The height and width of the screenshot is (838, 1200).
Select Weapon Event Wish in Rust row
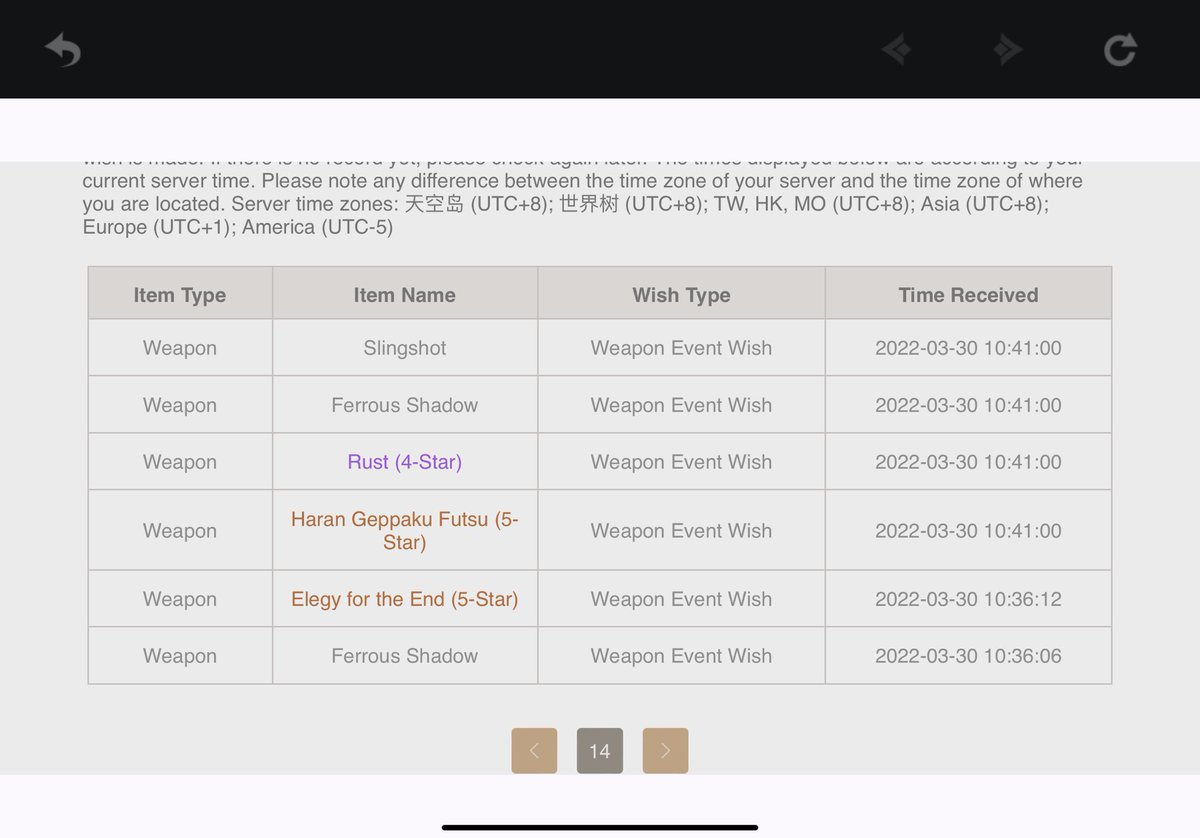tap(681, 462)
